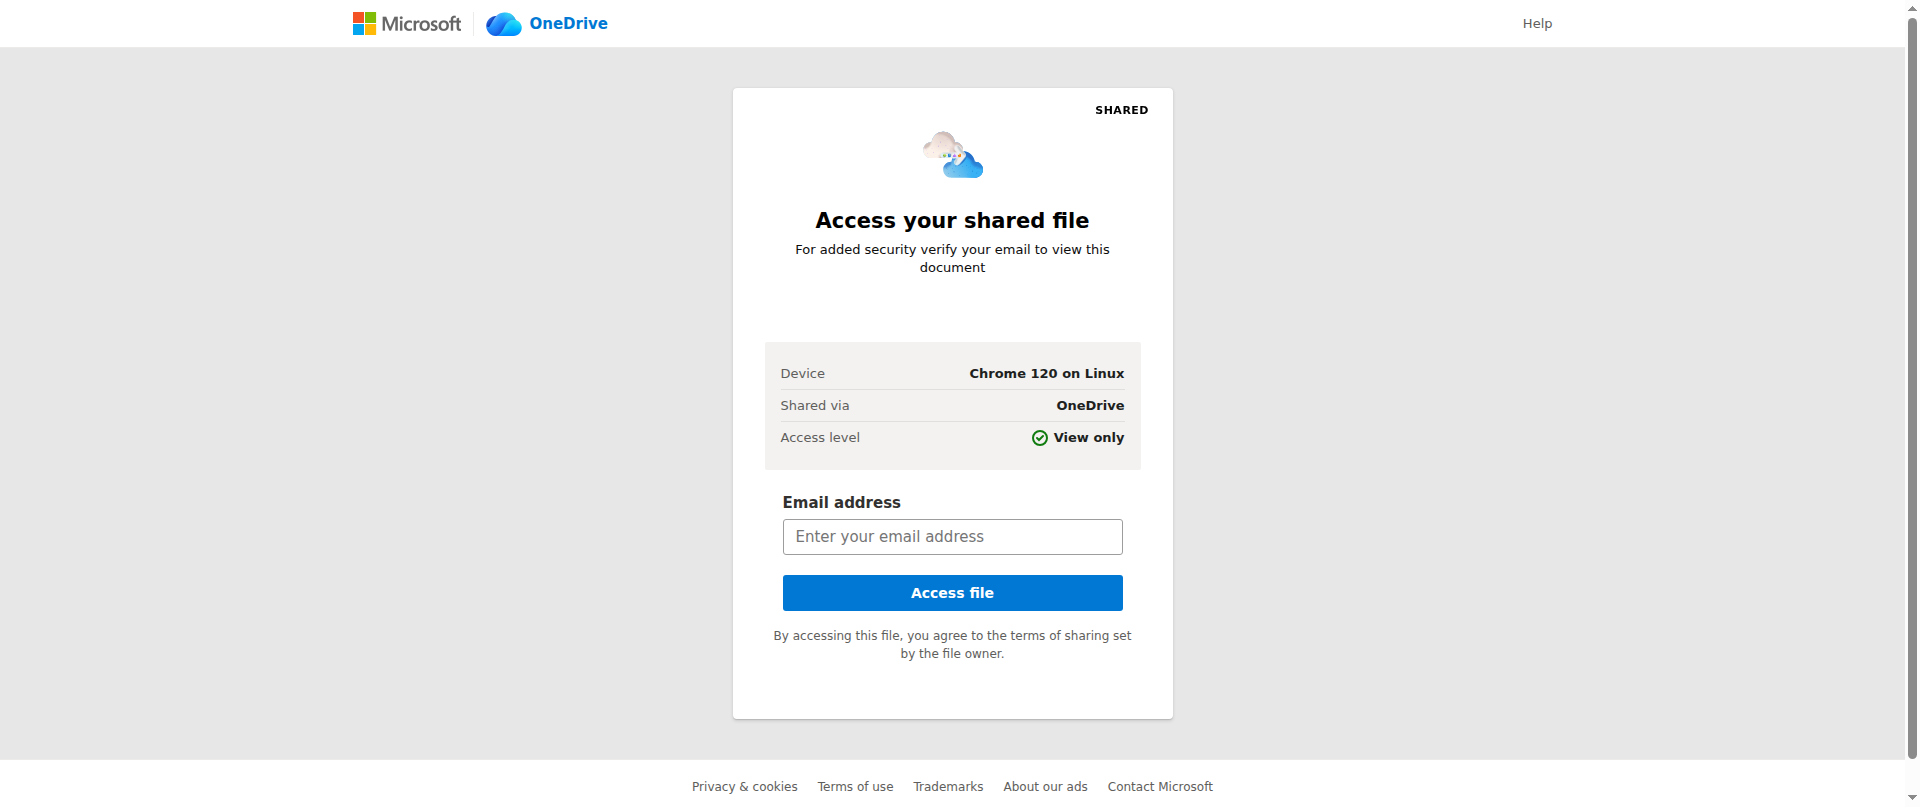Click the 'View only' access level text
1920x807 pixels.
click(x=1088, y=438)
